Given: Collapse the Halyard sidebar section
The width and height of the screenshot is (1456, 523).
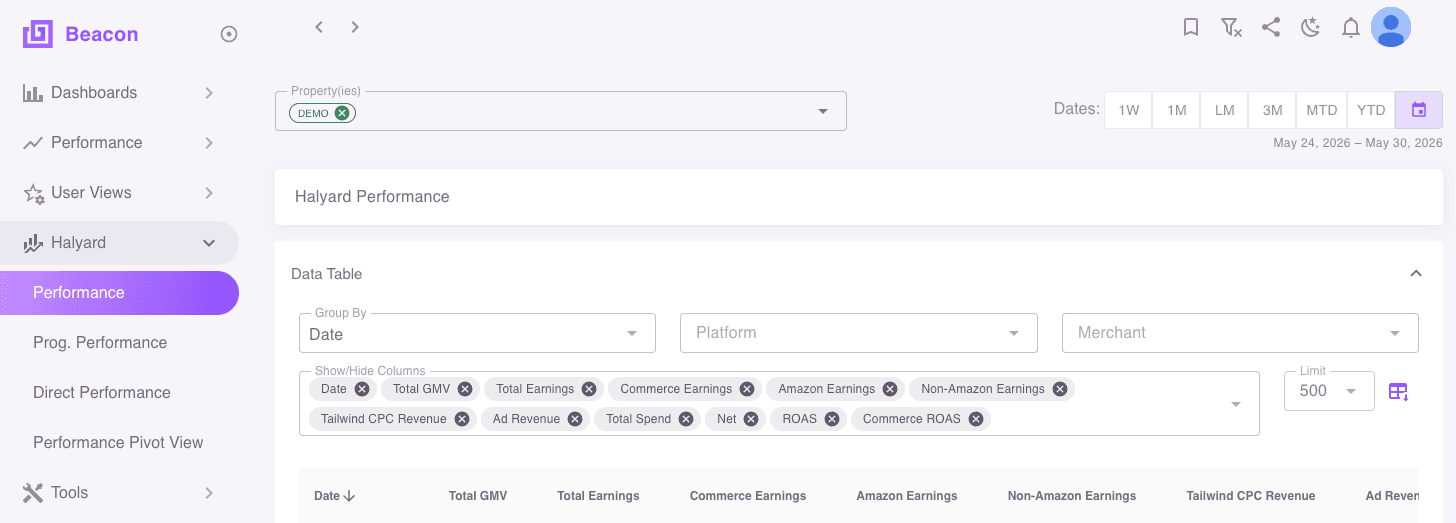Looking at the screenshot, I should tap(119, 242).
